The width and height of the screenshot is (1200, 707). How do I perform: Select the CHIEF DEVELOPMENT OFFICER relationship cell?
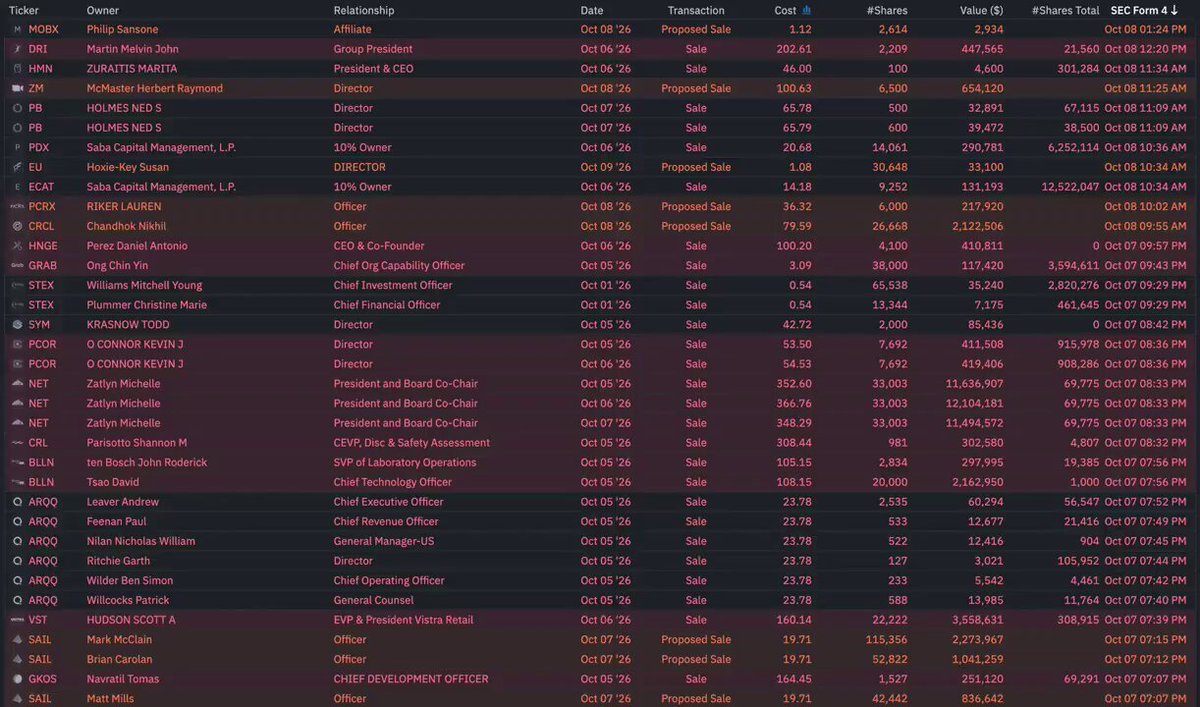411,679
